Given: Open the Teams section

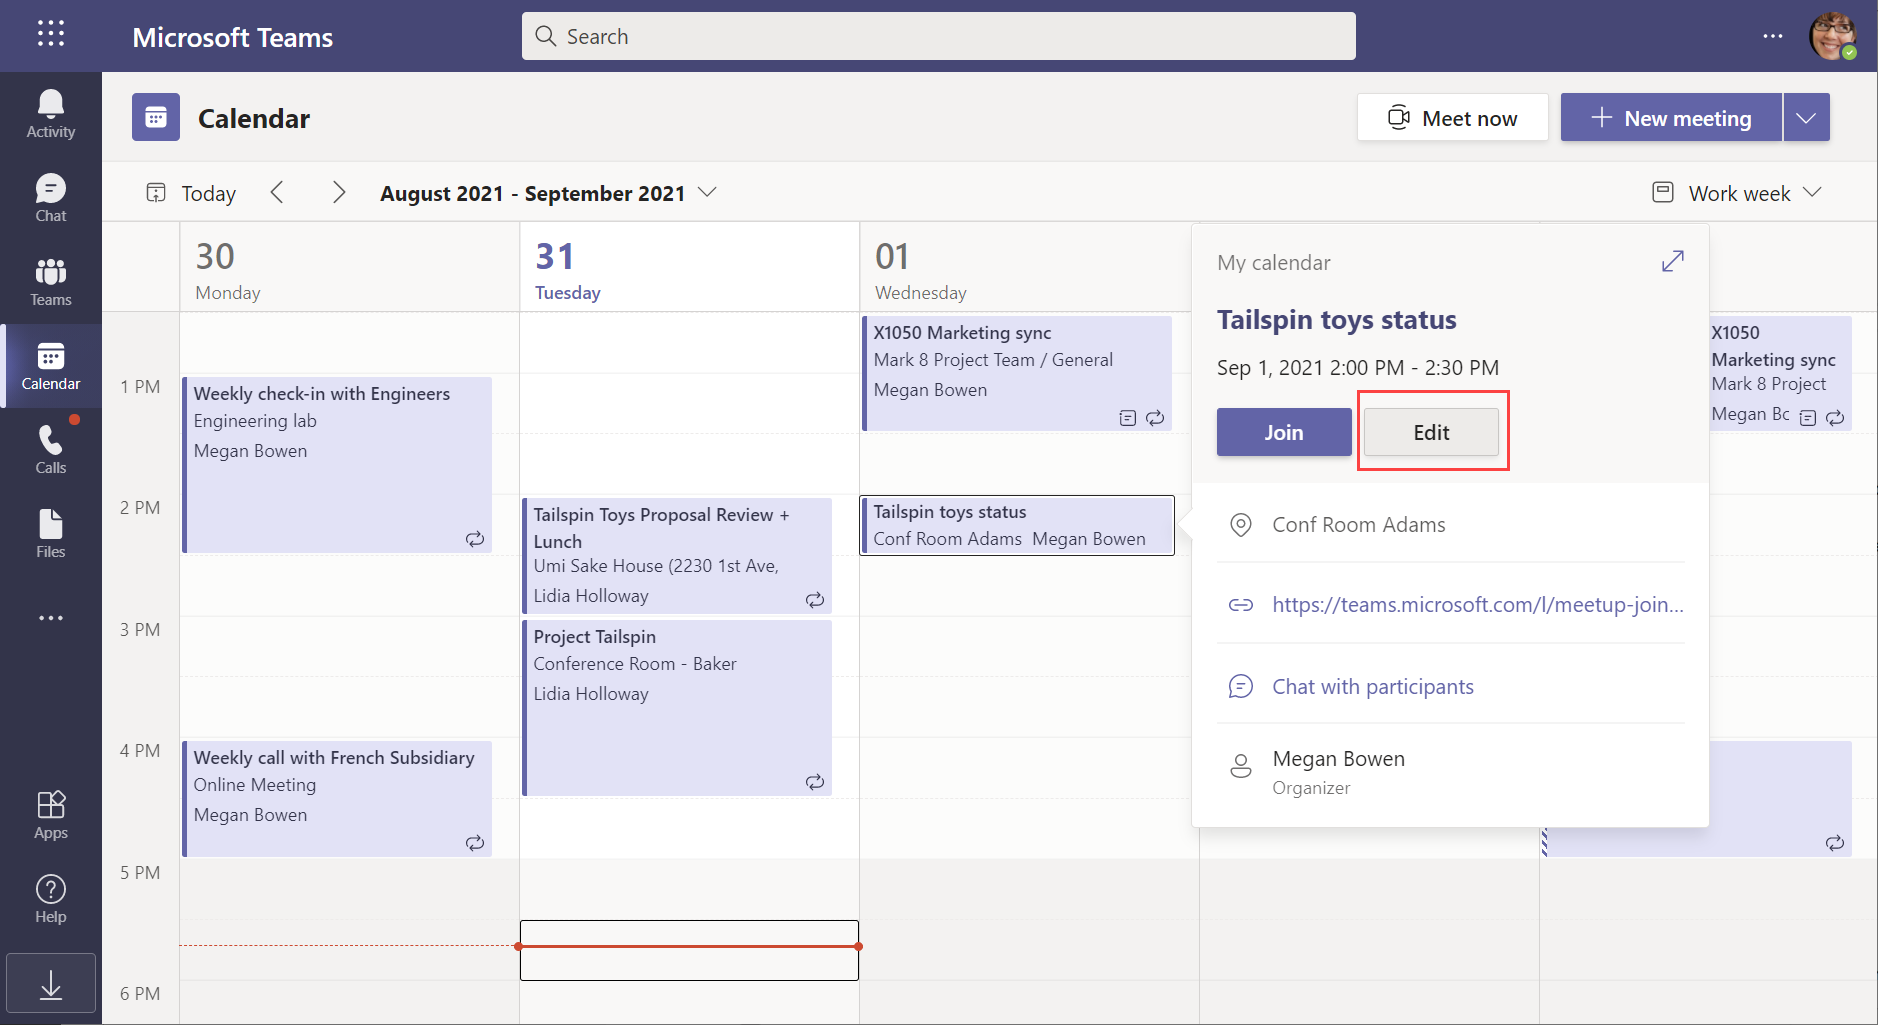Looking at the screenshot, I should click(51, 282).
